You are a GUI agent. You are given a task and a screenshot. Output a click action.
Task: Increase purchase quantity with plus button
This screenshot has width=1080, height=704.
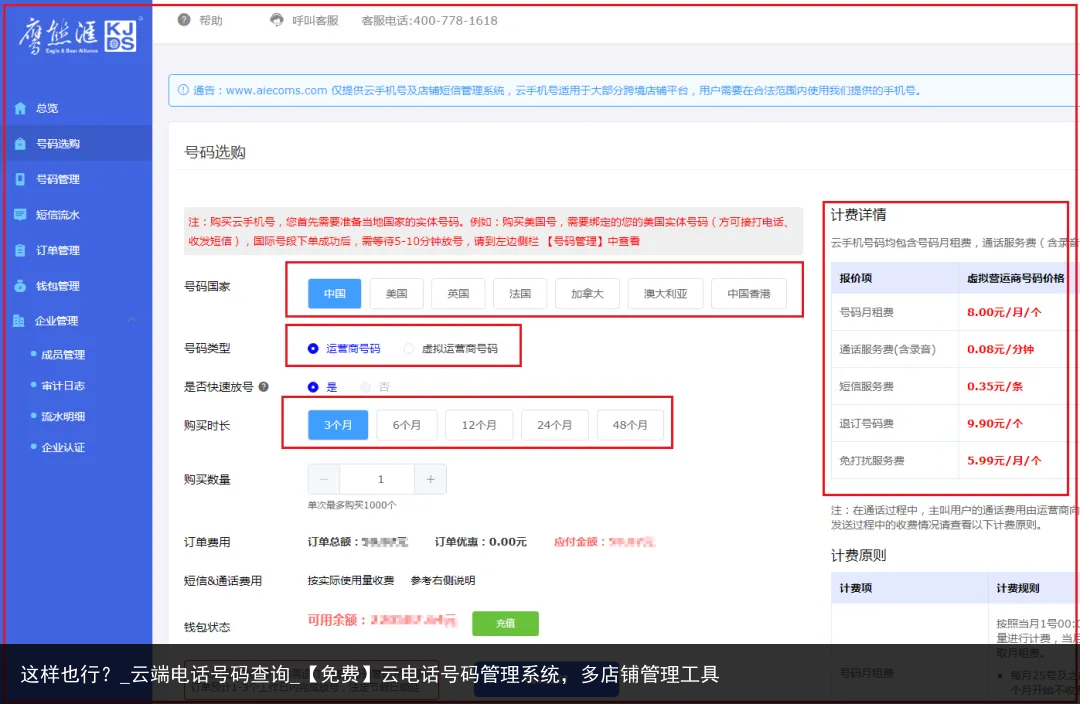pos(430,479)
